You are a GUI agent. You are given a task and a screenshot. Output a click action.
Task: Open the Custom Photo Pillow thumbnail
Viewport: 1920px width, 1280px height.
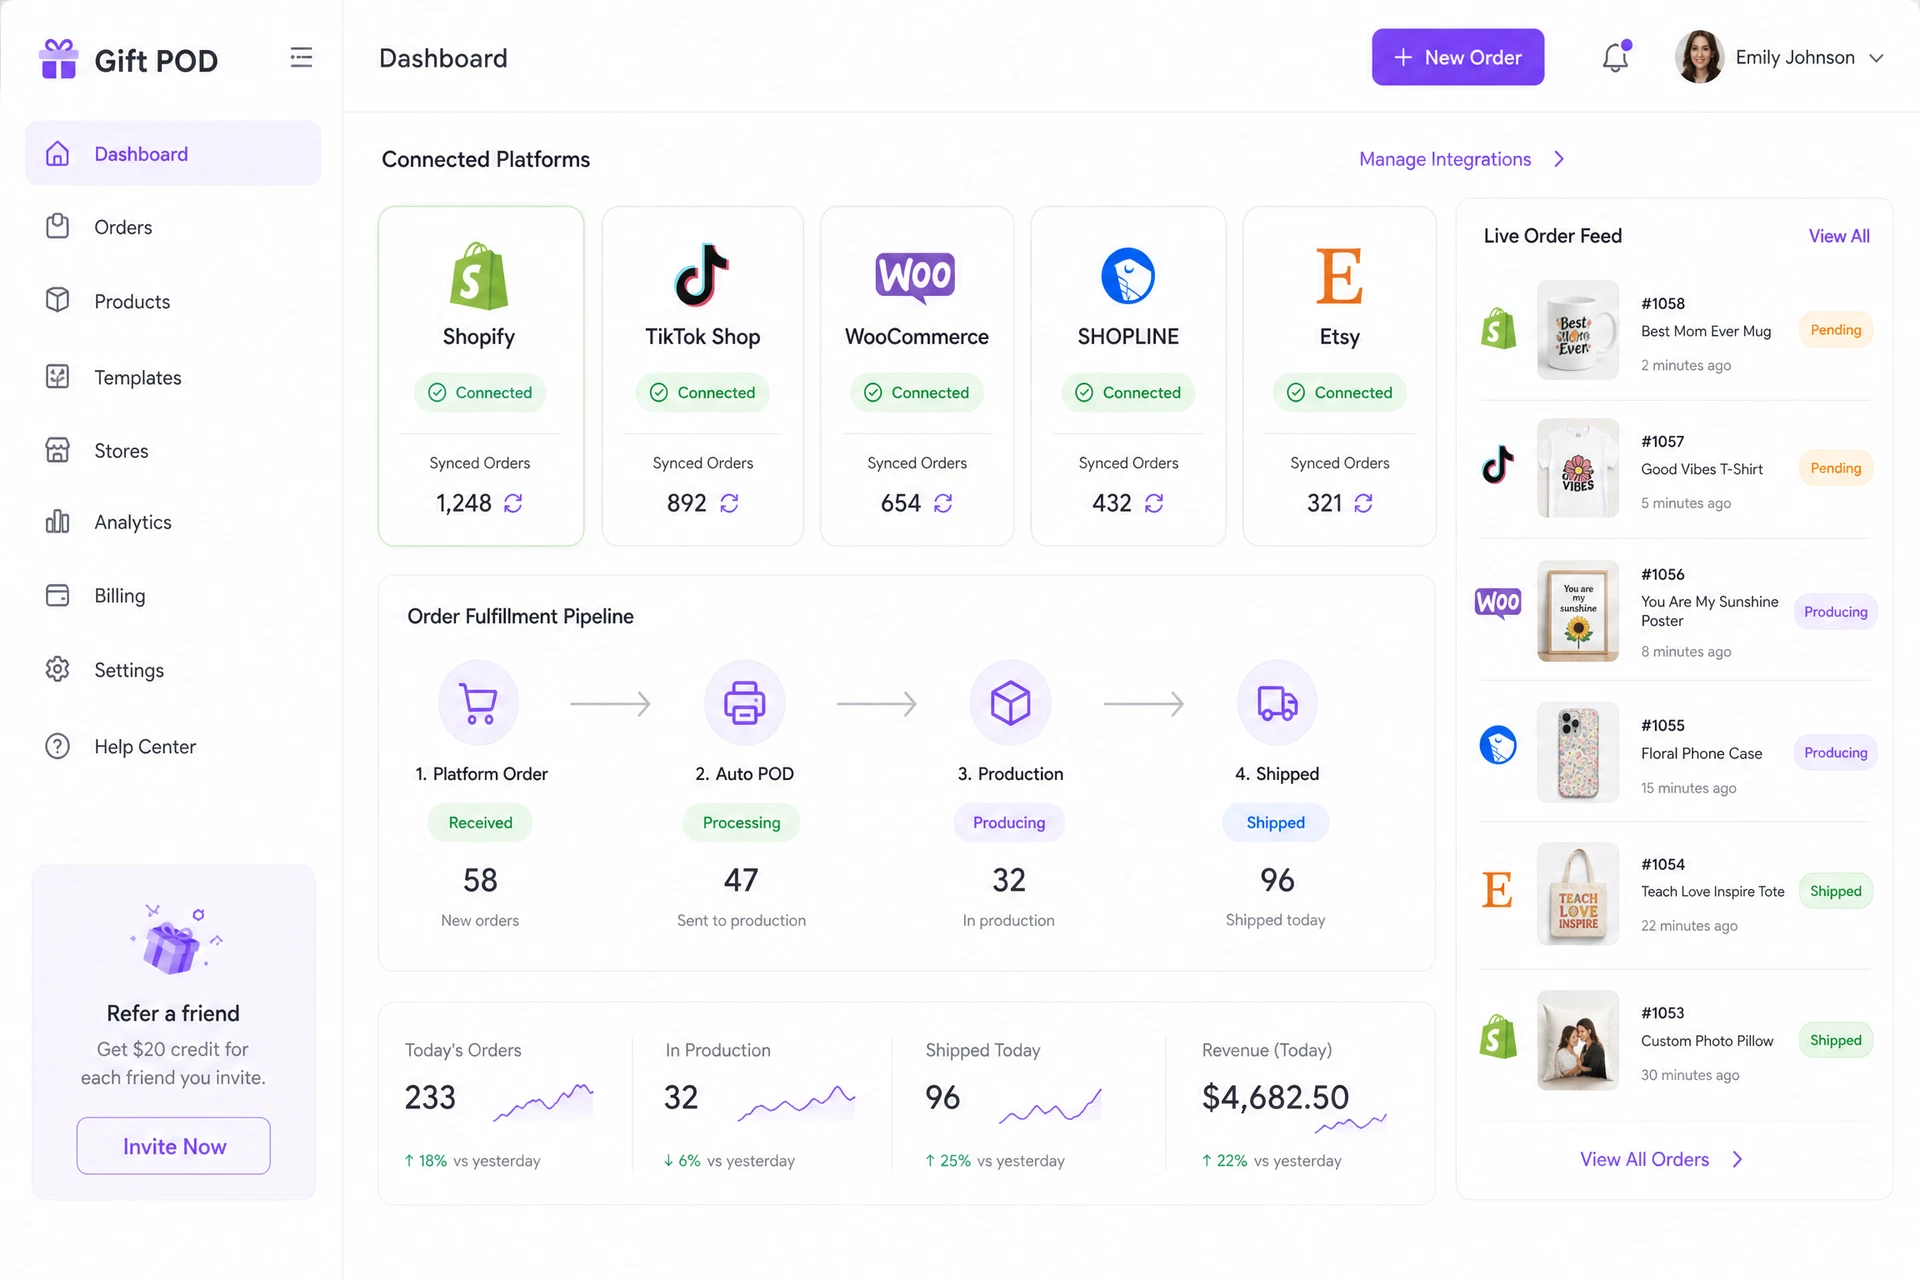pyautogui.click(x=1577, y=1040)
